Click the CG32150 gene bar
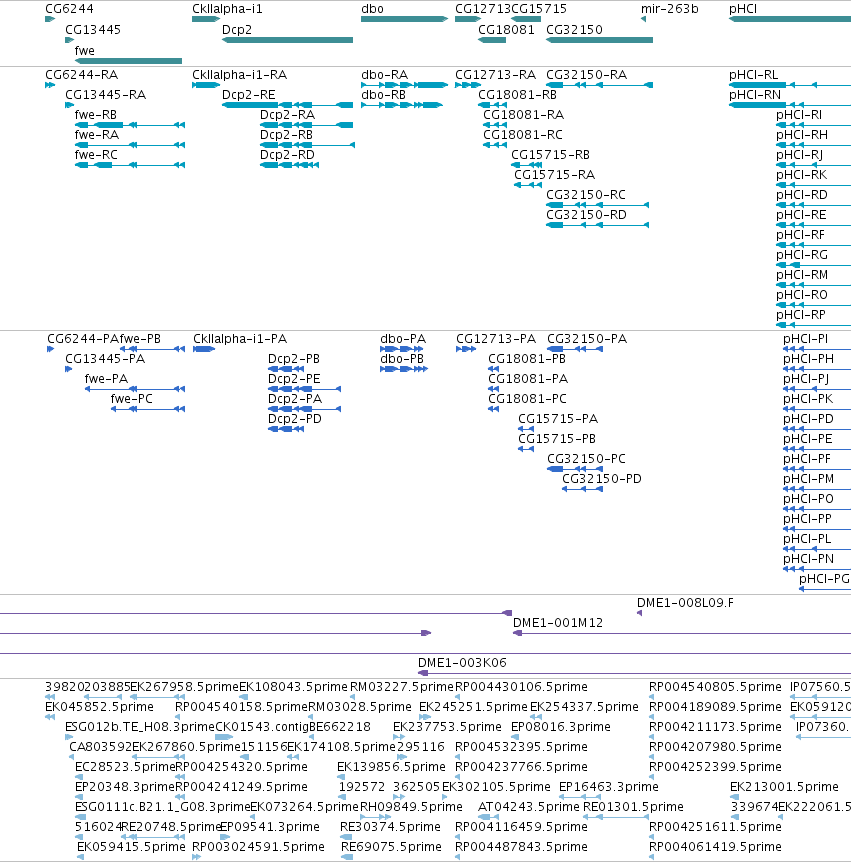Image resolution: width=851 pixels, height=862 pixels. (599, 40)
